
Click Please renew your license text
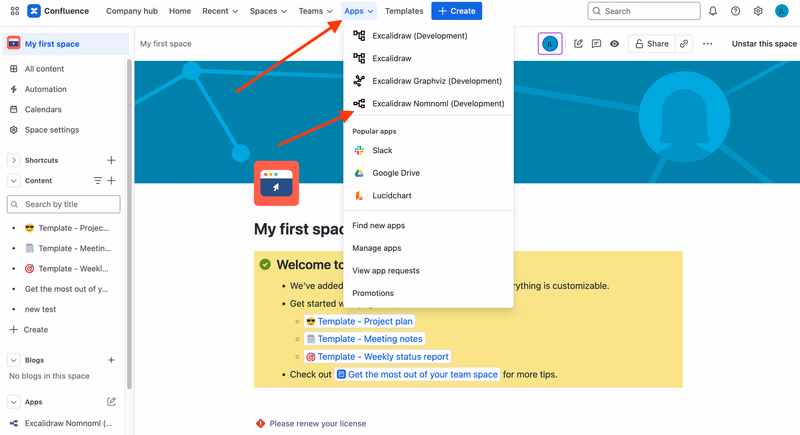[317, 423]
